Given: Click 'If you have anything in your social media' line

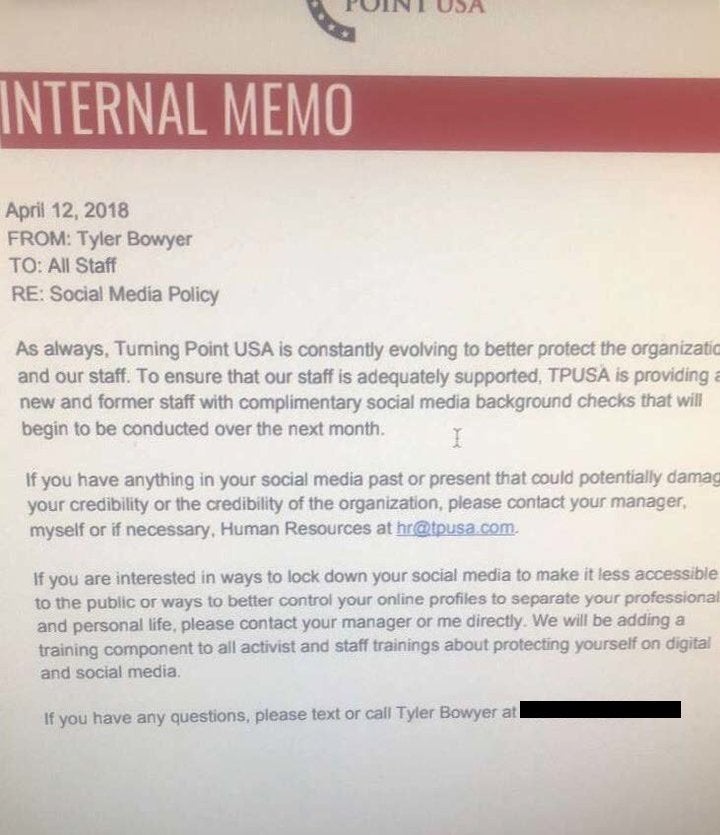Looking at the screenshot, I should pos(373,479).
